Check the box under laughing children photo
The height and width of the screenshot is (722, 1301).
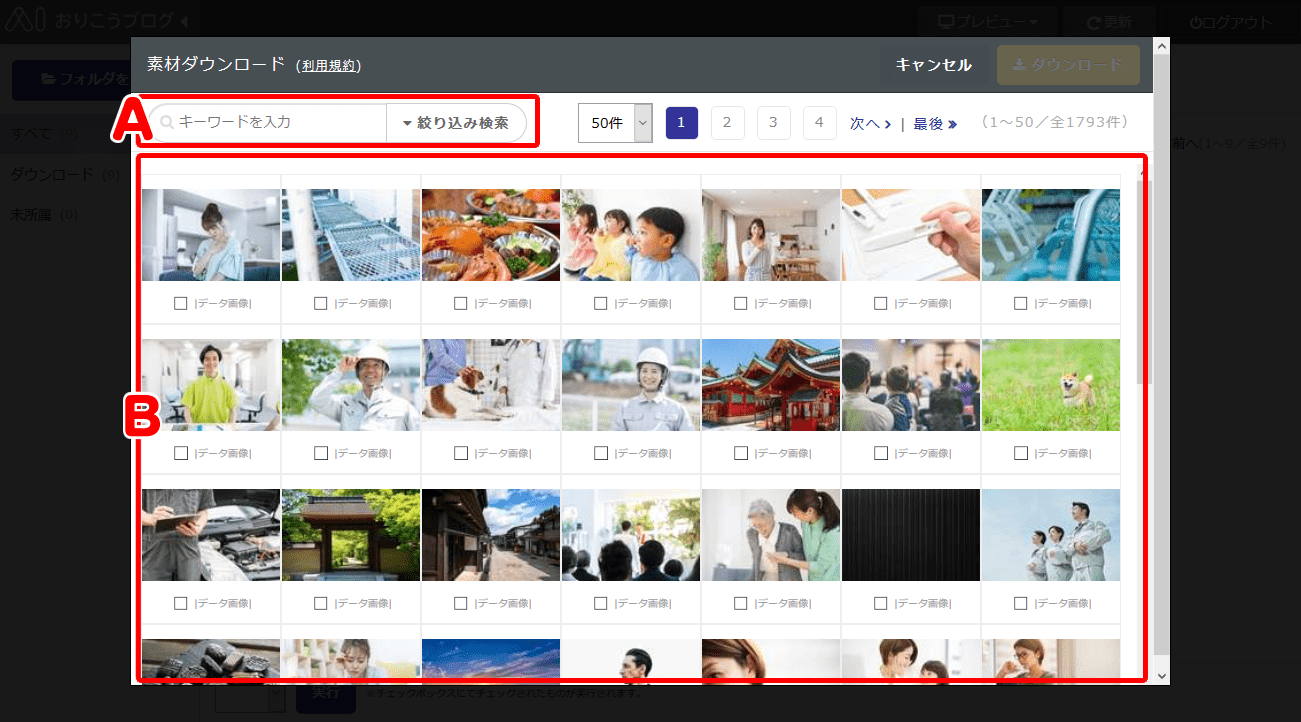(600, 303)
